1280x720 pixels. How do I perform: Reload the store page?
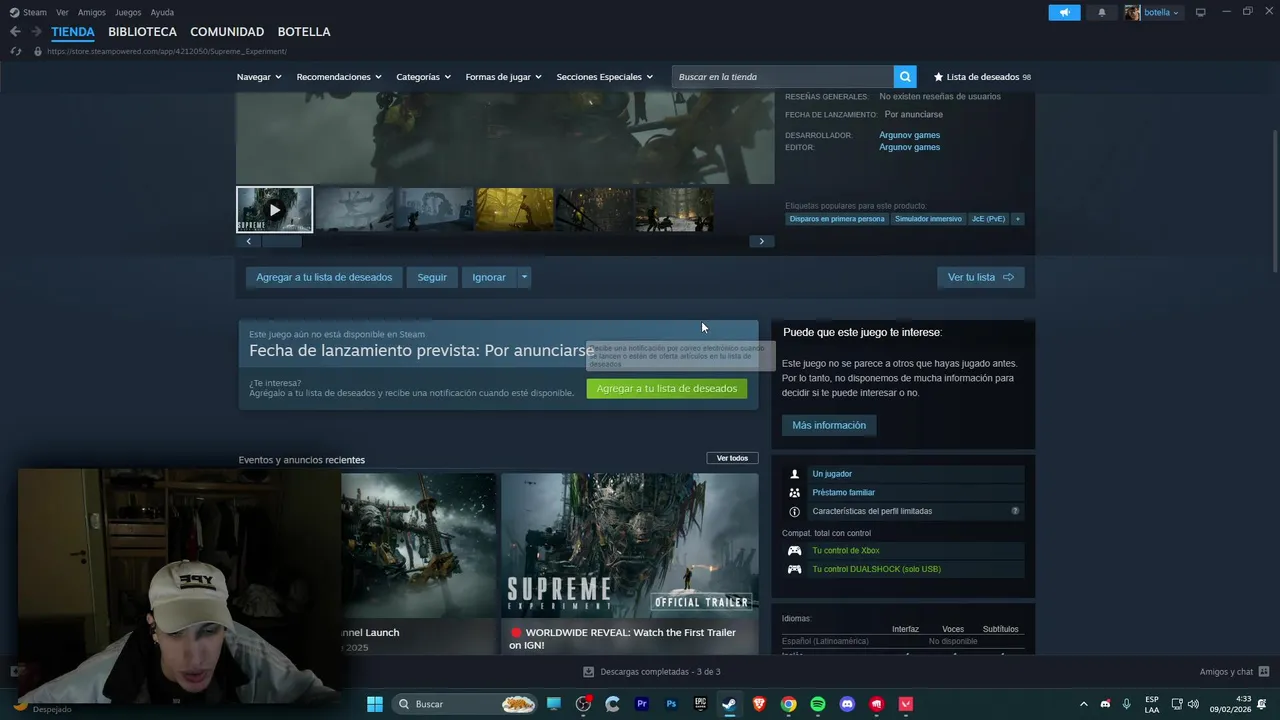click(15, 51)
